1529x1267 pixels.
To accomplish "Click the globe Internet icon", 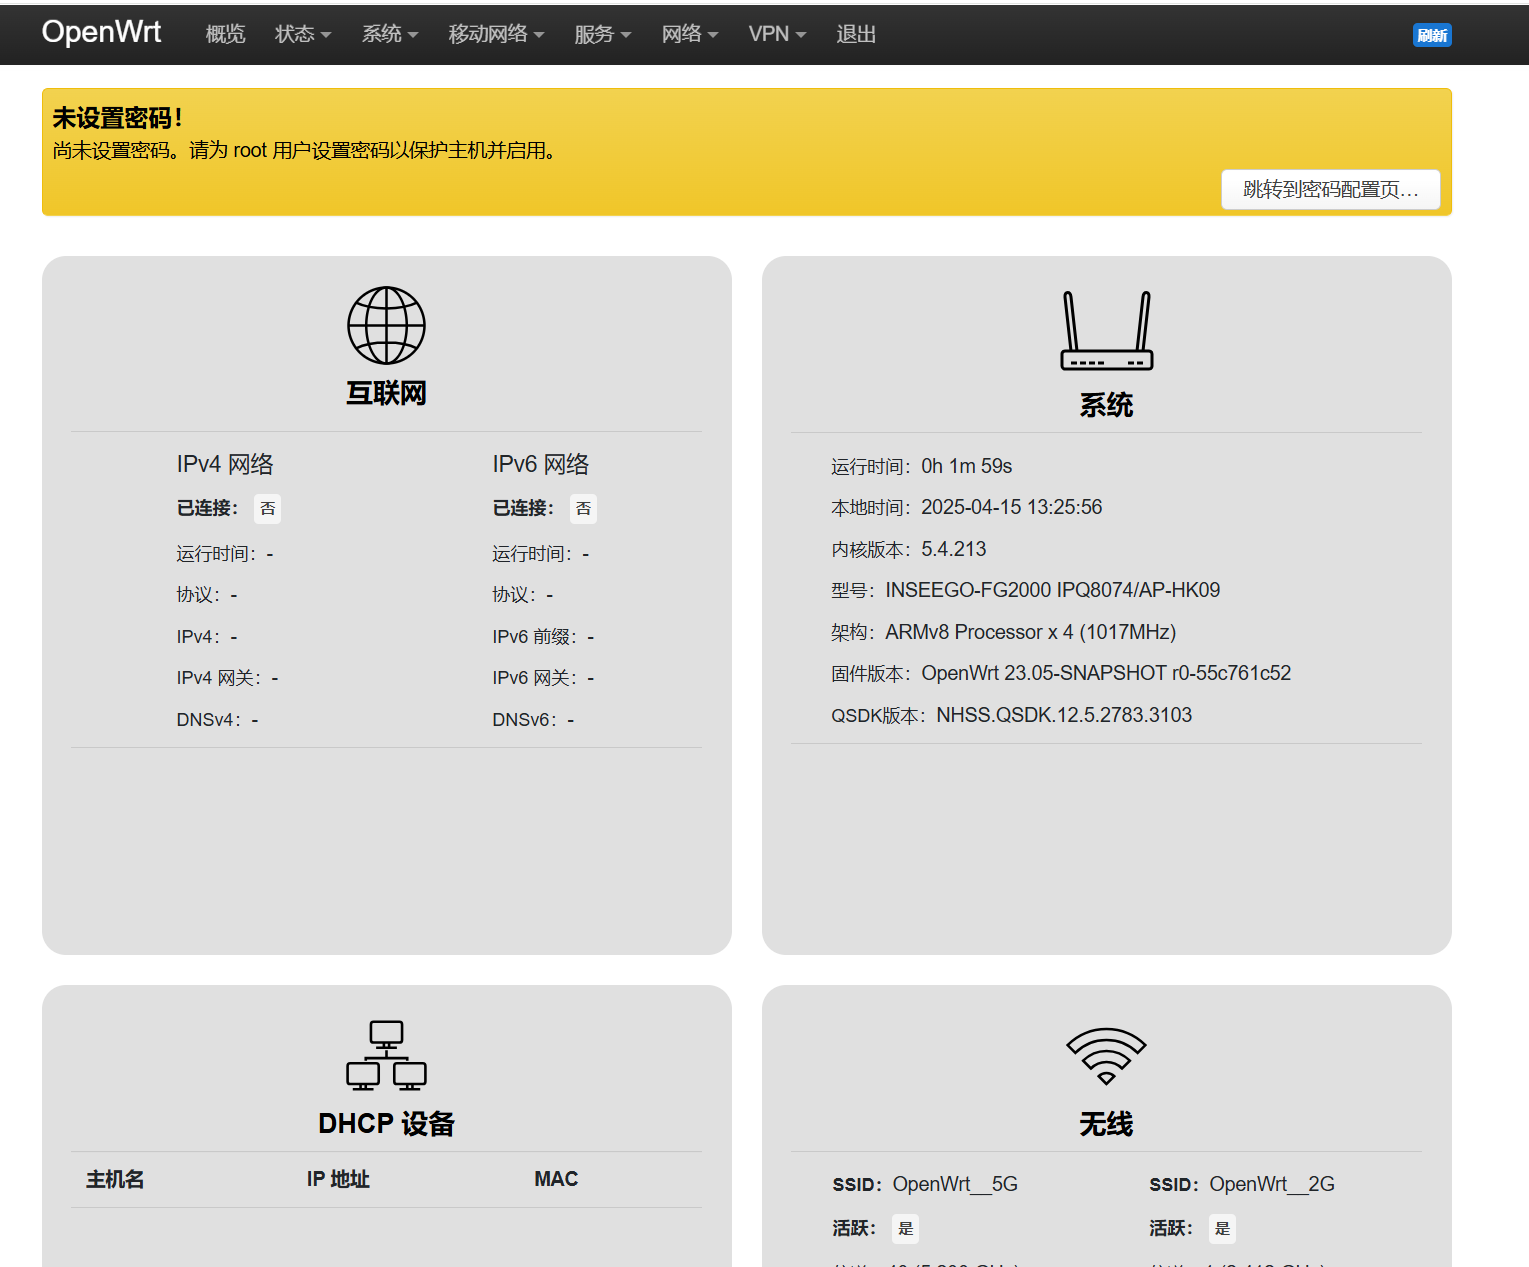I will 386,326.
